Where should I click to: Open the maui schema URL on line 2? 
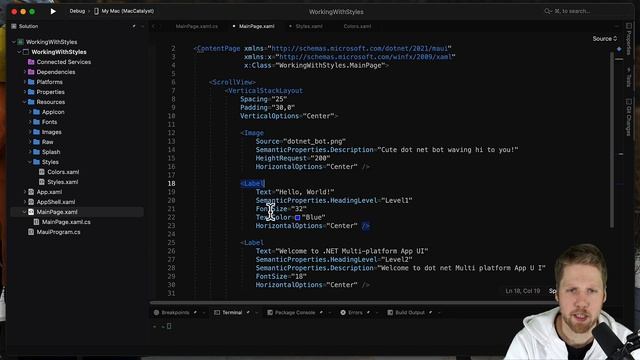[360, 49]
